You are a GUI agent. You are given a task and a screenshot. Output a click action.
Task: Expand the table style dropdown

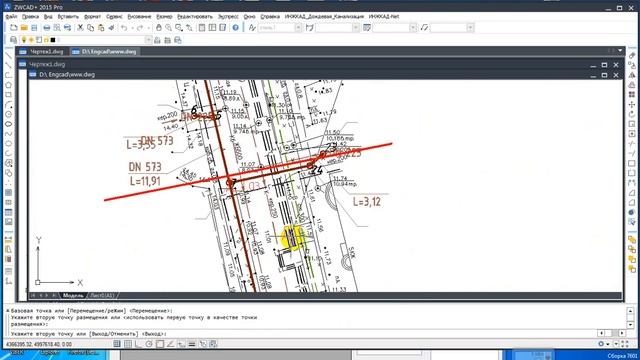coord(413,28)
